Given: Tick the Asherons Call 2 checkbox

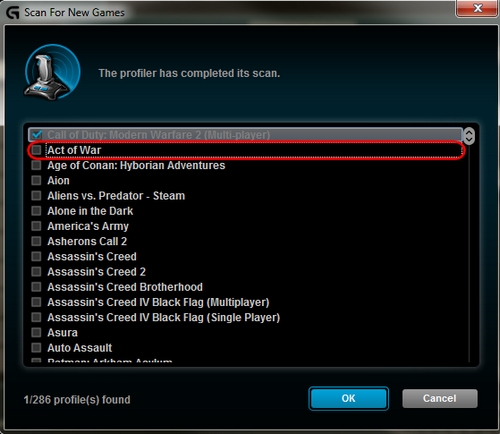Looking at the screenshot, I should click(36, 241).
